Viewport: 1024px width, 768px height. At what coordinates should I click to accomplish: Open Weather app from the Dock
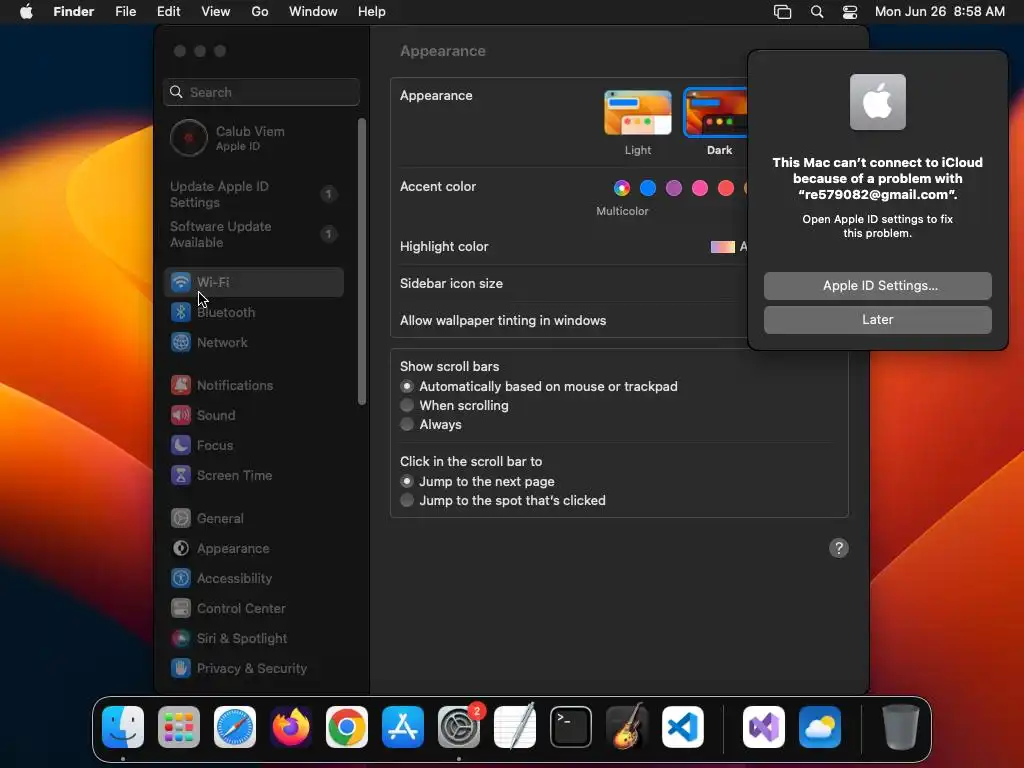[820, 727]
